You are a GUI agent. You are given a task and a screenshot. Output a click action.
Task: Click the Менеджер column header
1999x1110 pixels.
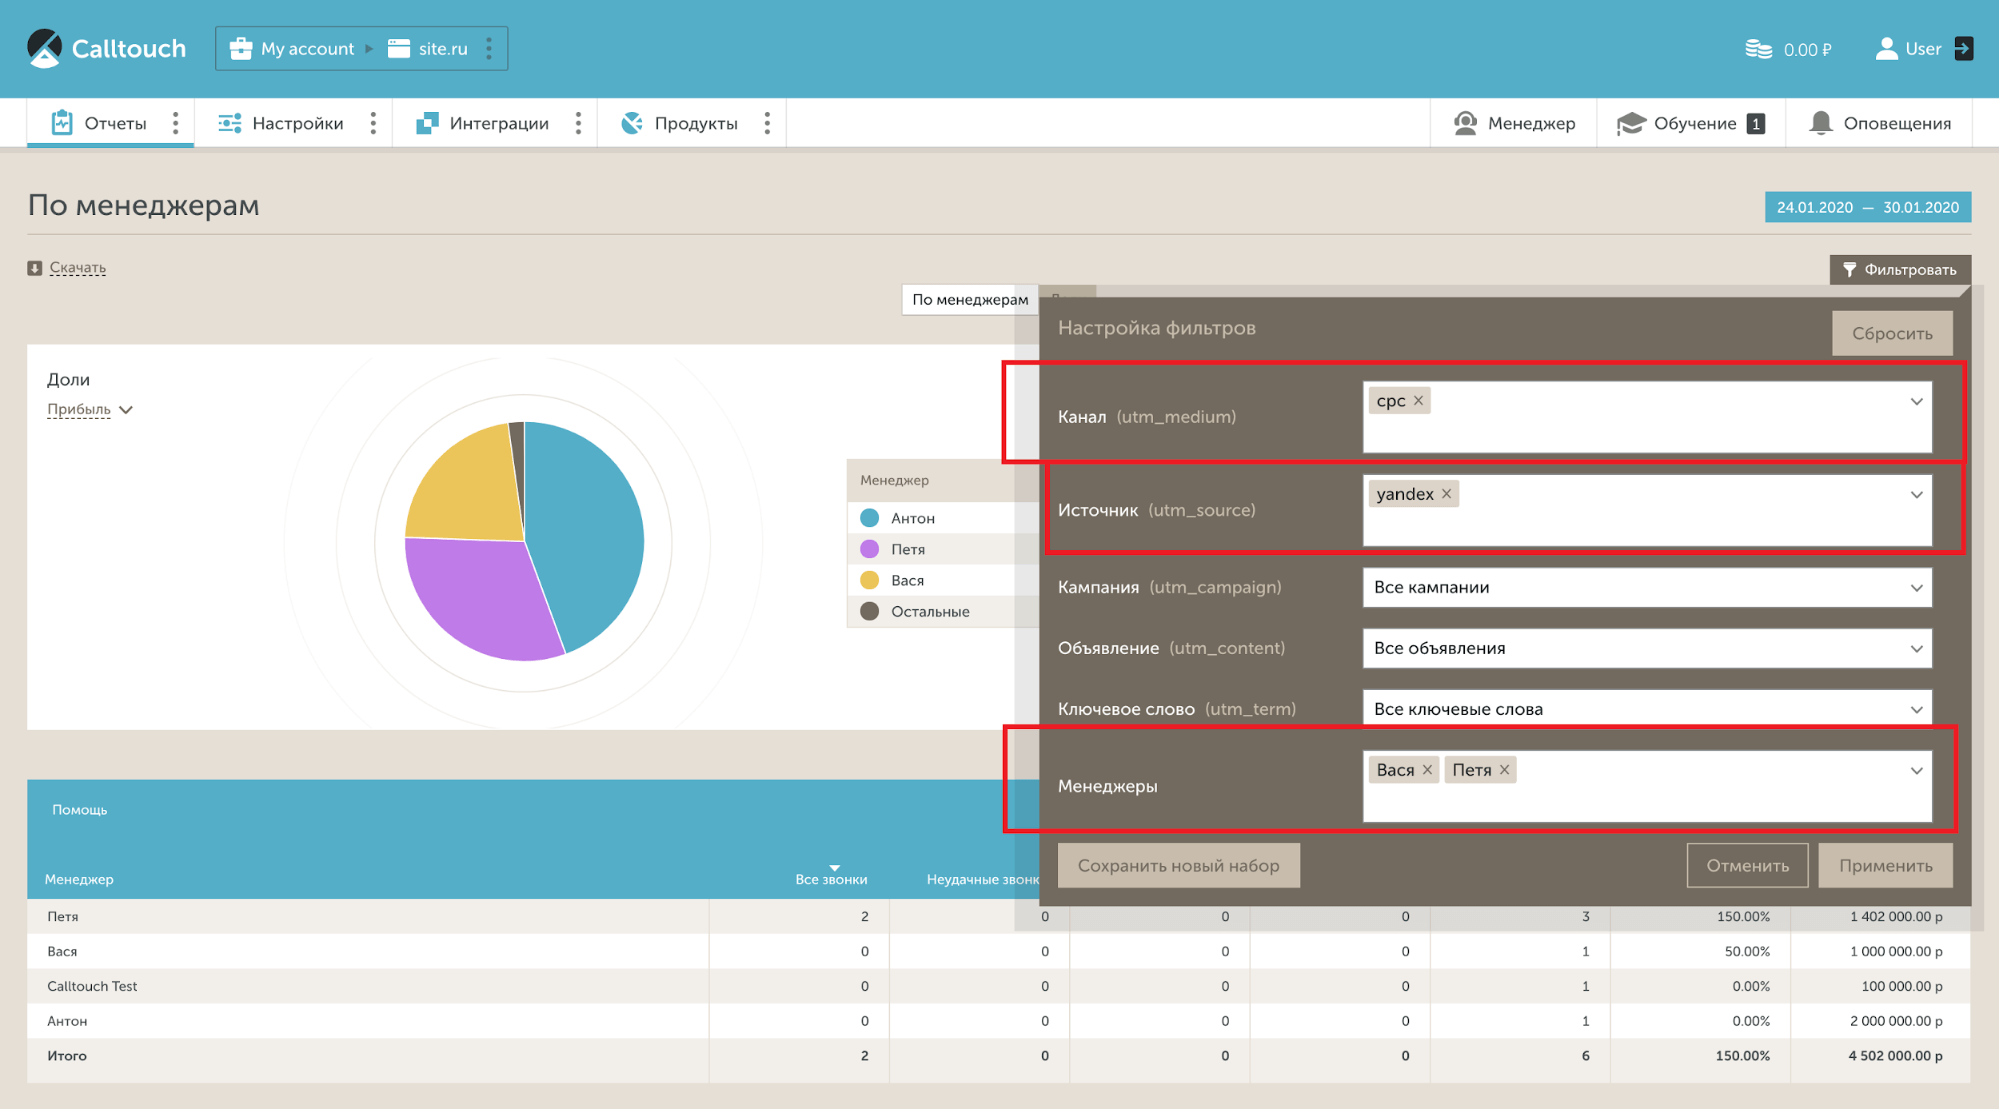pos(79,879)
